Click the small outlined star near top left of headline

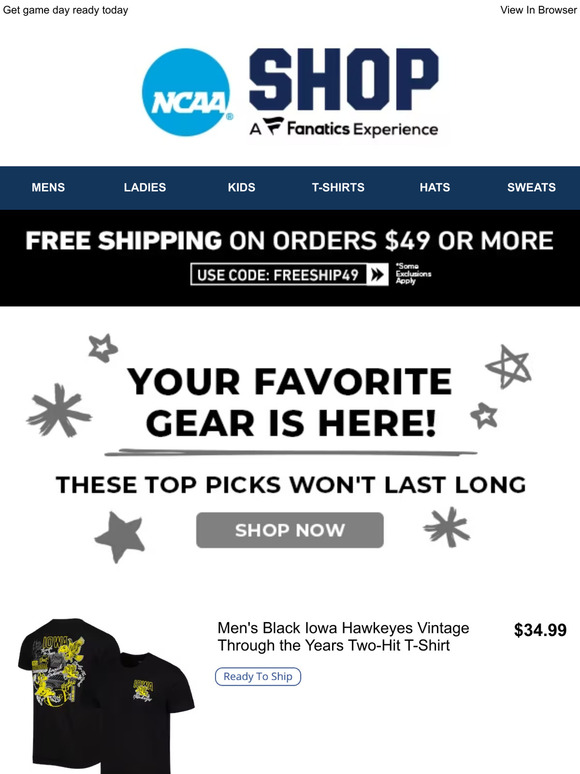pos(103,348)
